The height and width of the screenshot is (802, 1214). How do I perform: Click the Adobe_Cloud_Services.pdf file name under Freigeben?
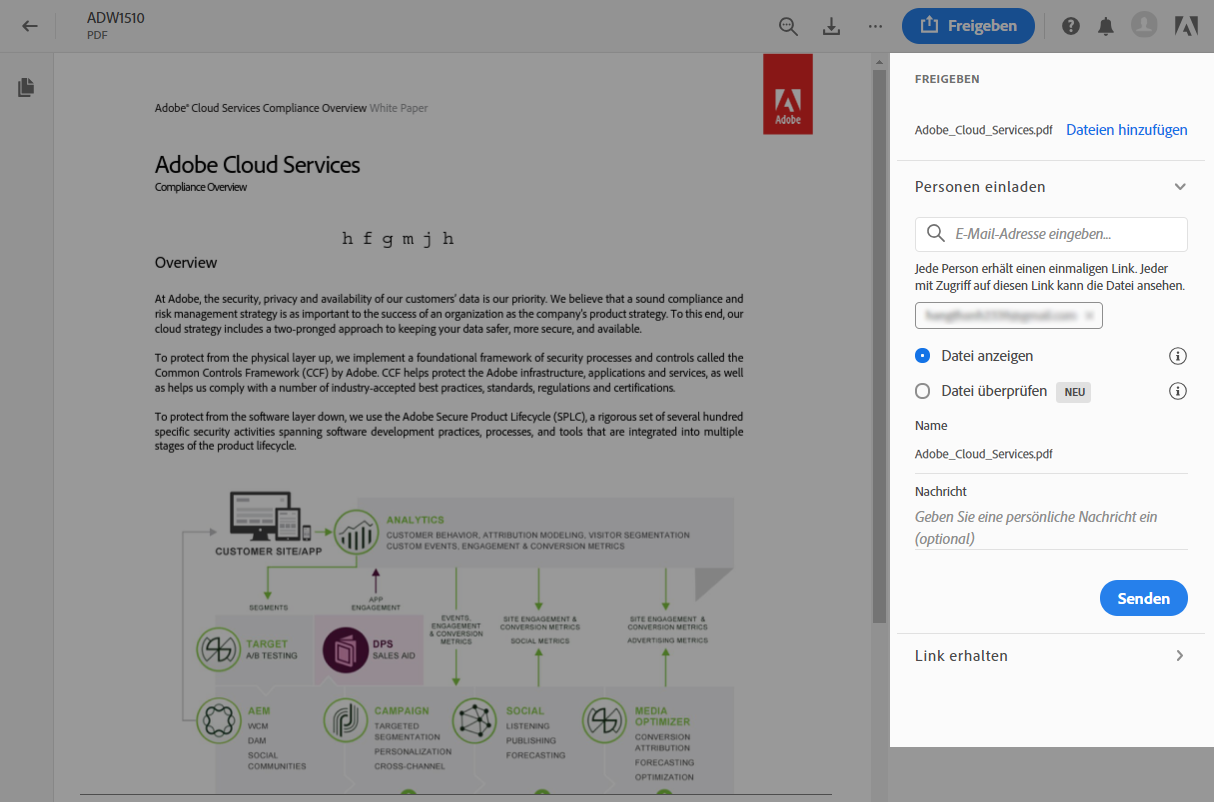(x=983, y=130)
